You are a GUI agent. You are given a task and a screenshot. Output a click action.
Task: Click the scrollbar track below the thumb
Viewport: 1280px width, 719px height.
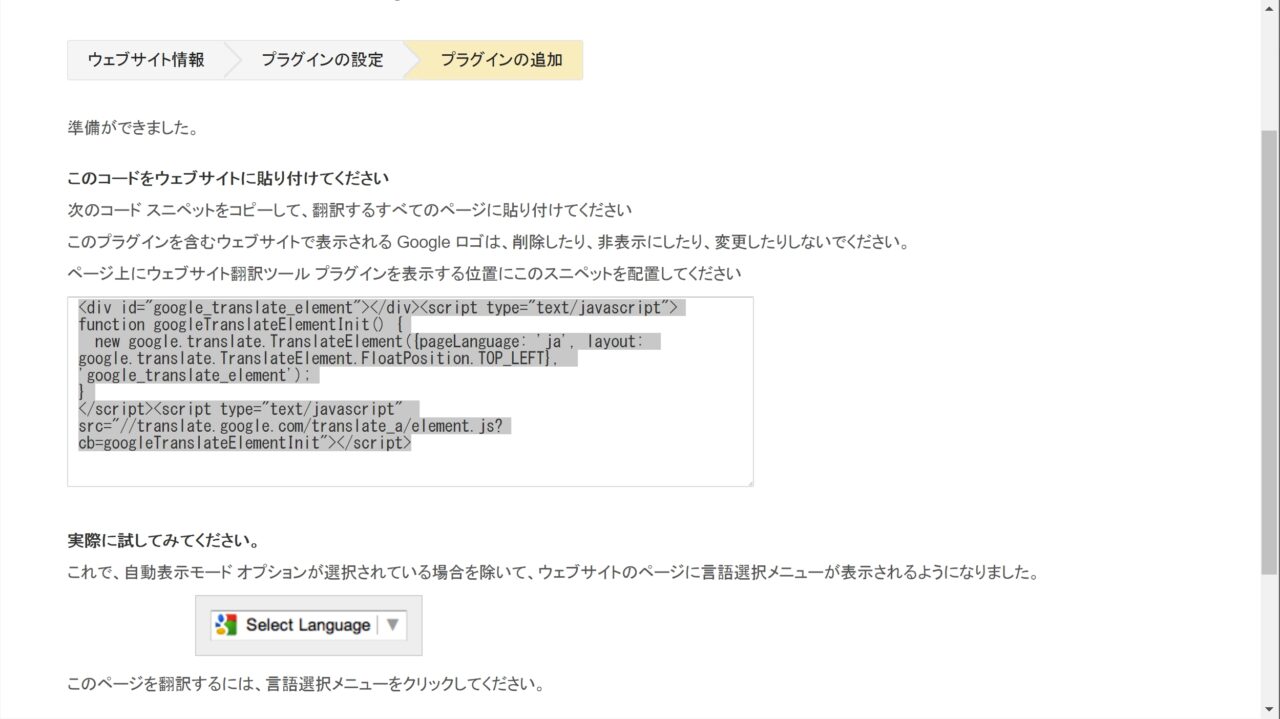(x=1269, y=640)
